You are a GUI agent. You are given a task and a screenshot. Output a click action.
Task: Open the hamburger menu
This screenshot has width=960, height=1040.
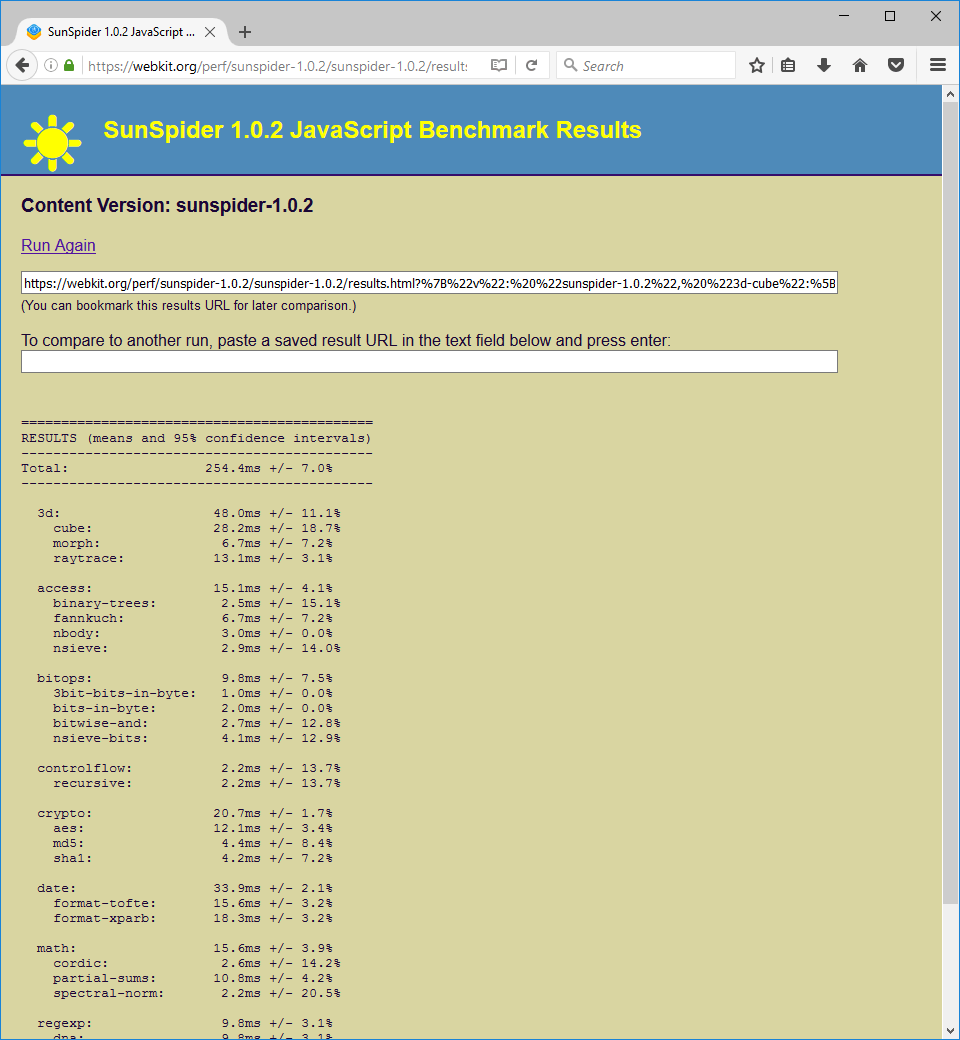coord(937,65)
